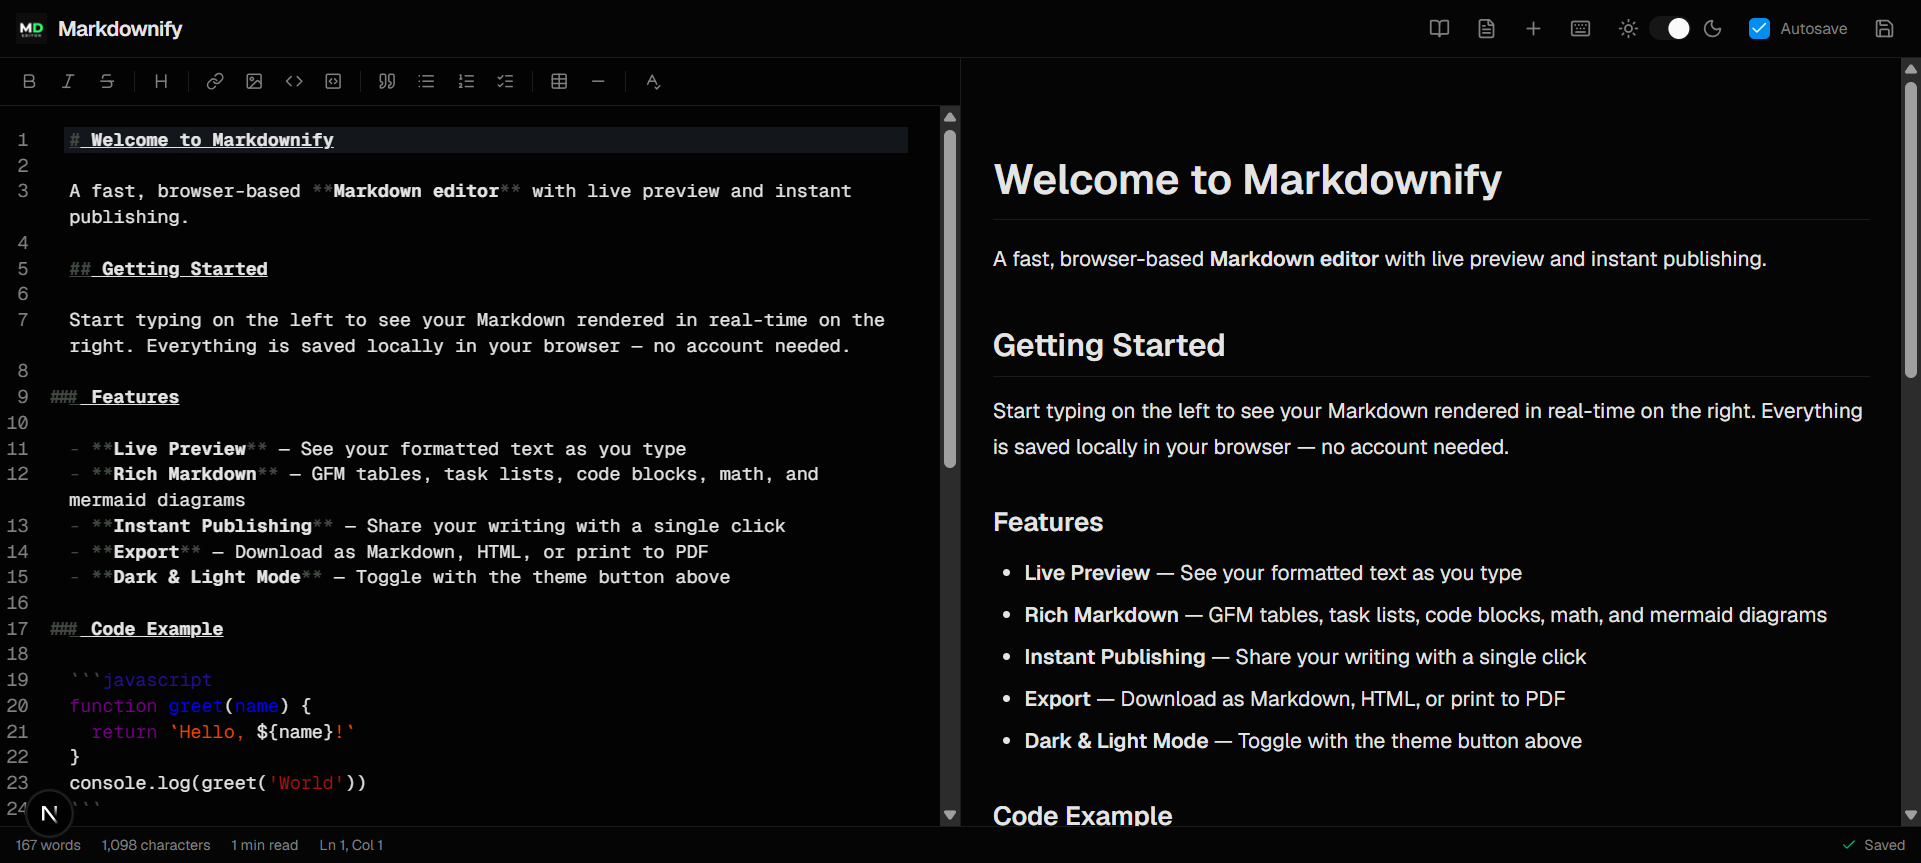Insert a code block using boxed code icon

pos(333,82)
